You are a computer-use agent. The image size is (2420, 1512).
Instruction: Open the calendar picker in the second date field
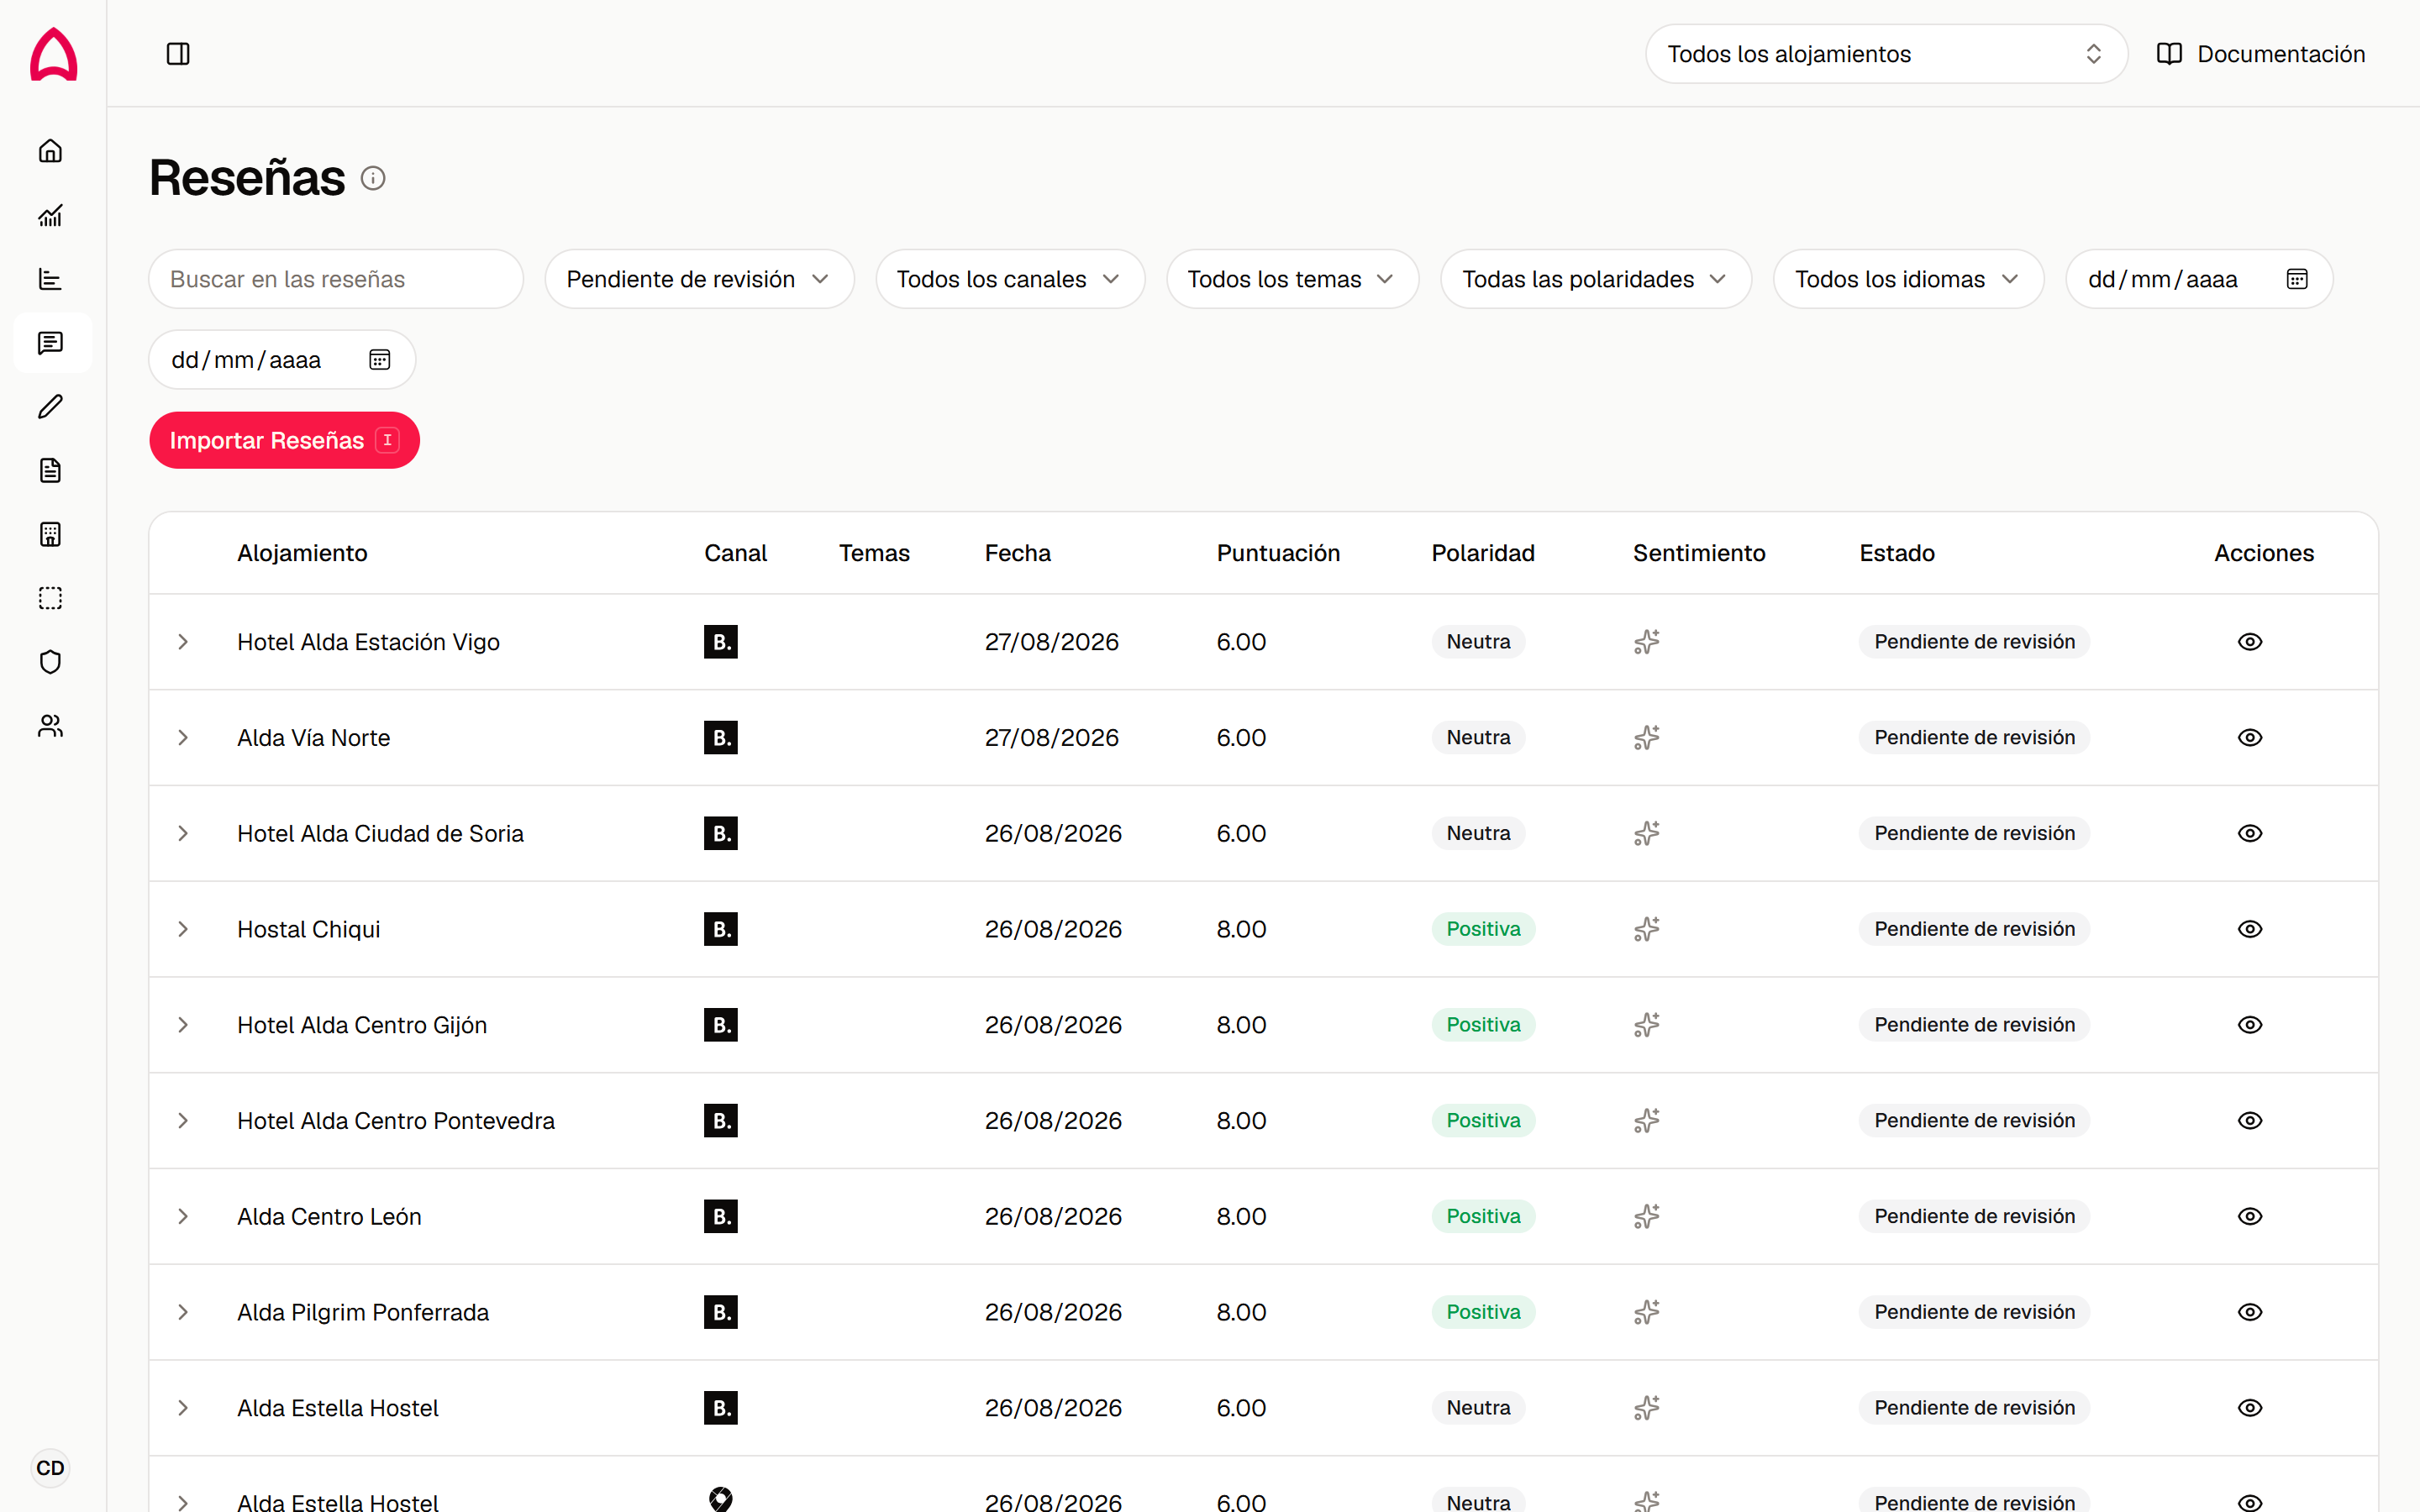coord(380,360)
